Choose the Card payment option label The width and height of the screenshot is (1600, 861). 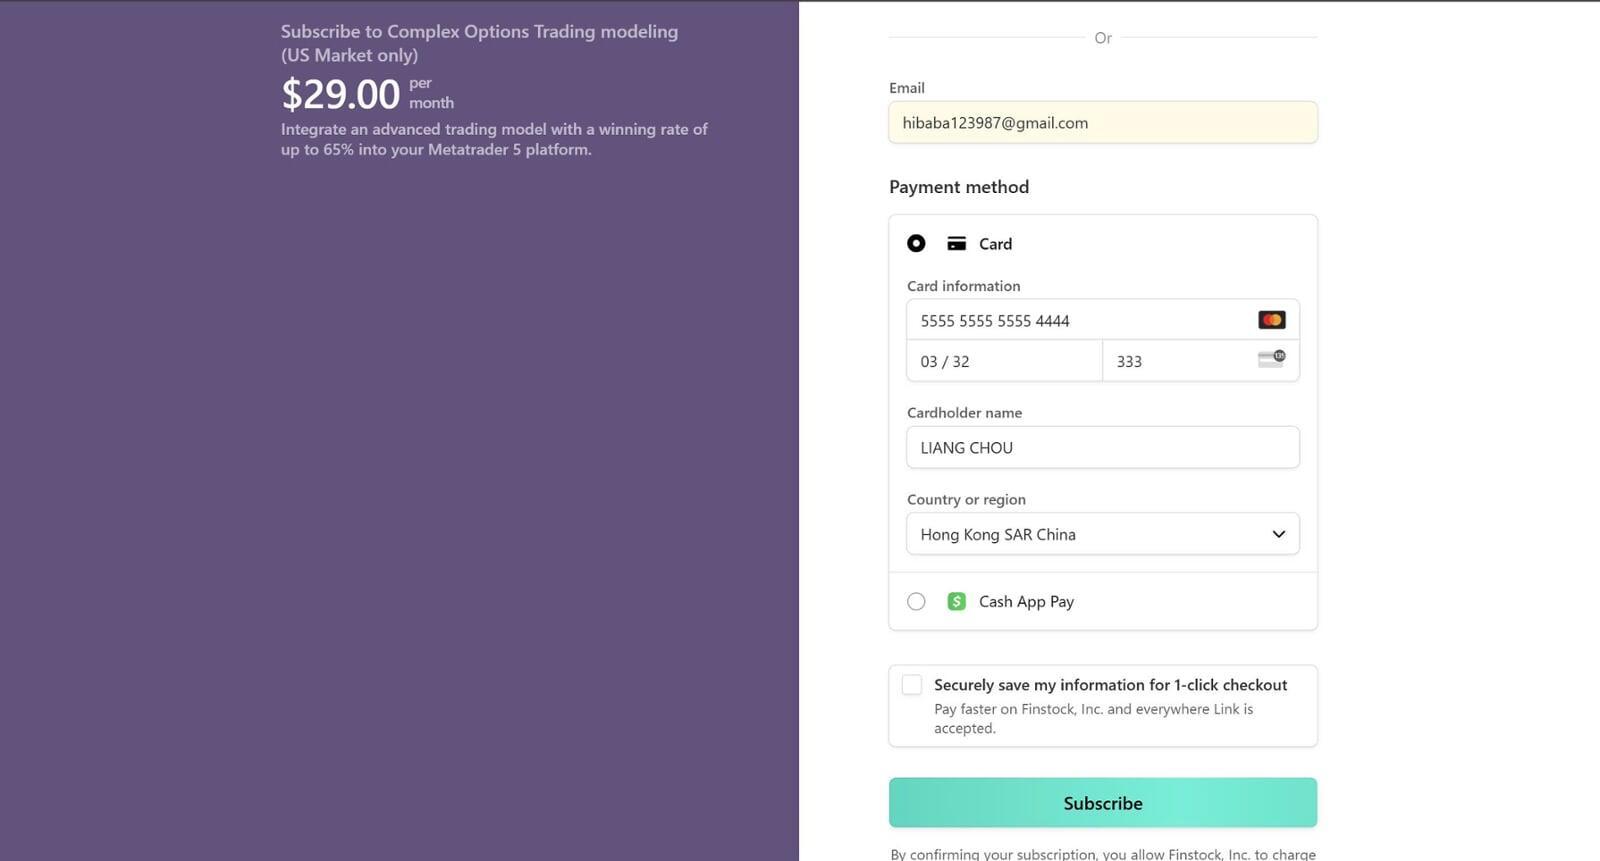coord(995,244)
